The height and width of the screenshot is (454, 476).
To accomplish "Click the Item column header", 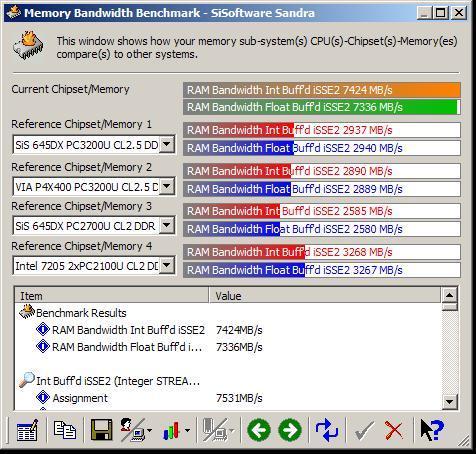I will (112, 295).
